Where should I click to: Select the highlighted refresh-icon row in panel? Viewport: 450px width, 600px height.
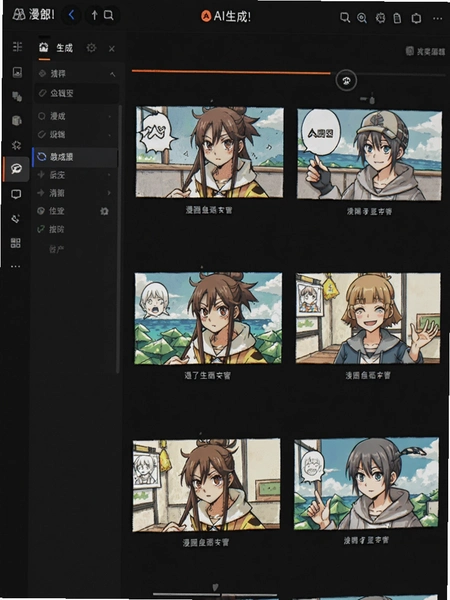tap(75, 157)
